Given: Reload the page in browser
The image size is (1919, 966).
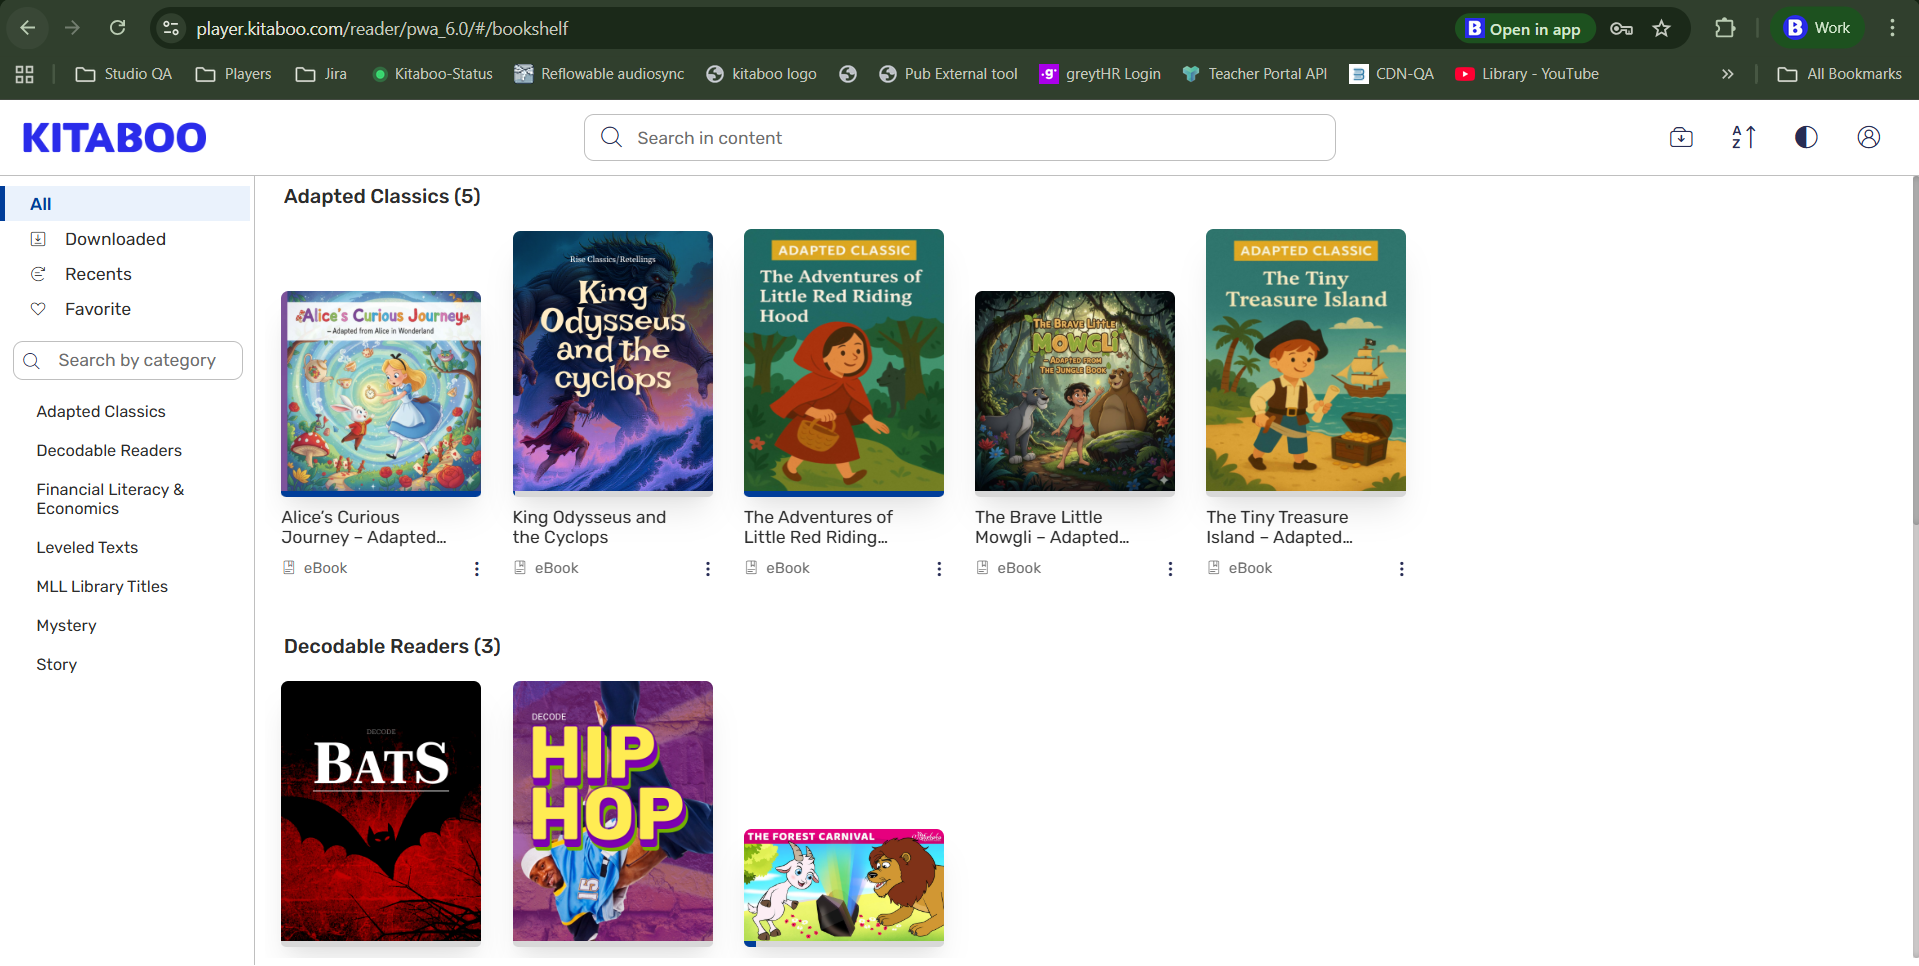Looking at the screenshot, I should pyautogui.click(x=117, y=28).
